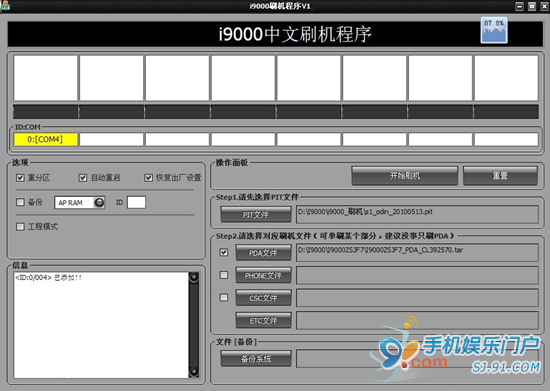
Task: Toggle the 重分区 re-partition checkbox
Action: (20, 178)
